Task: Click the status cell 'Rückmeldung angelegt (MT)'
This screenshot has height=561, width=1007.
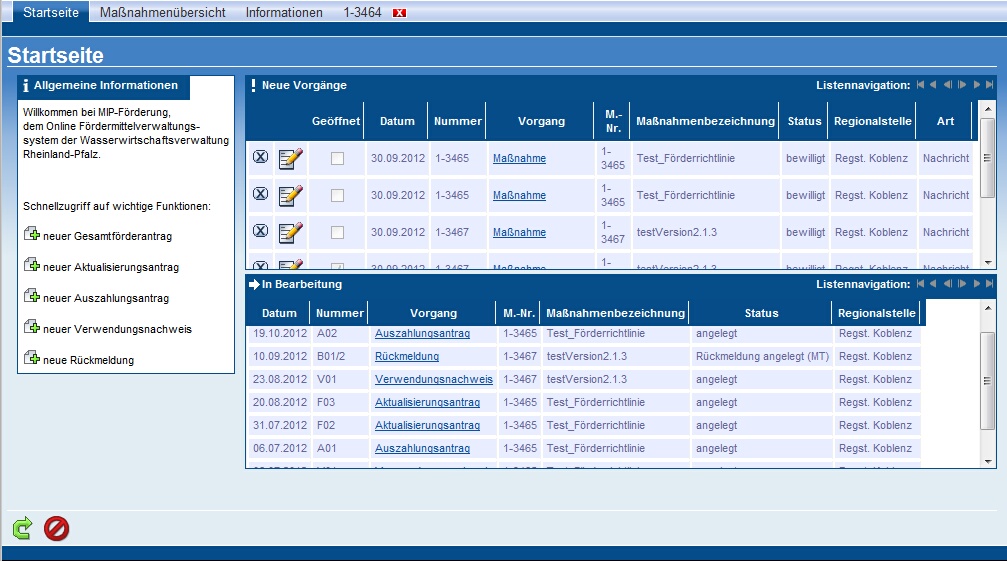Action: pos(762,356)
